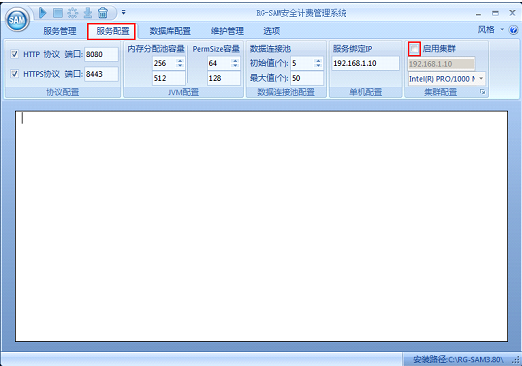The height and width of the screenshot is (366, 522).
Task: Open the help icon at top right
Action: coord(514,30)
